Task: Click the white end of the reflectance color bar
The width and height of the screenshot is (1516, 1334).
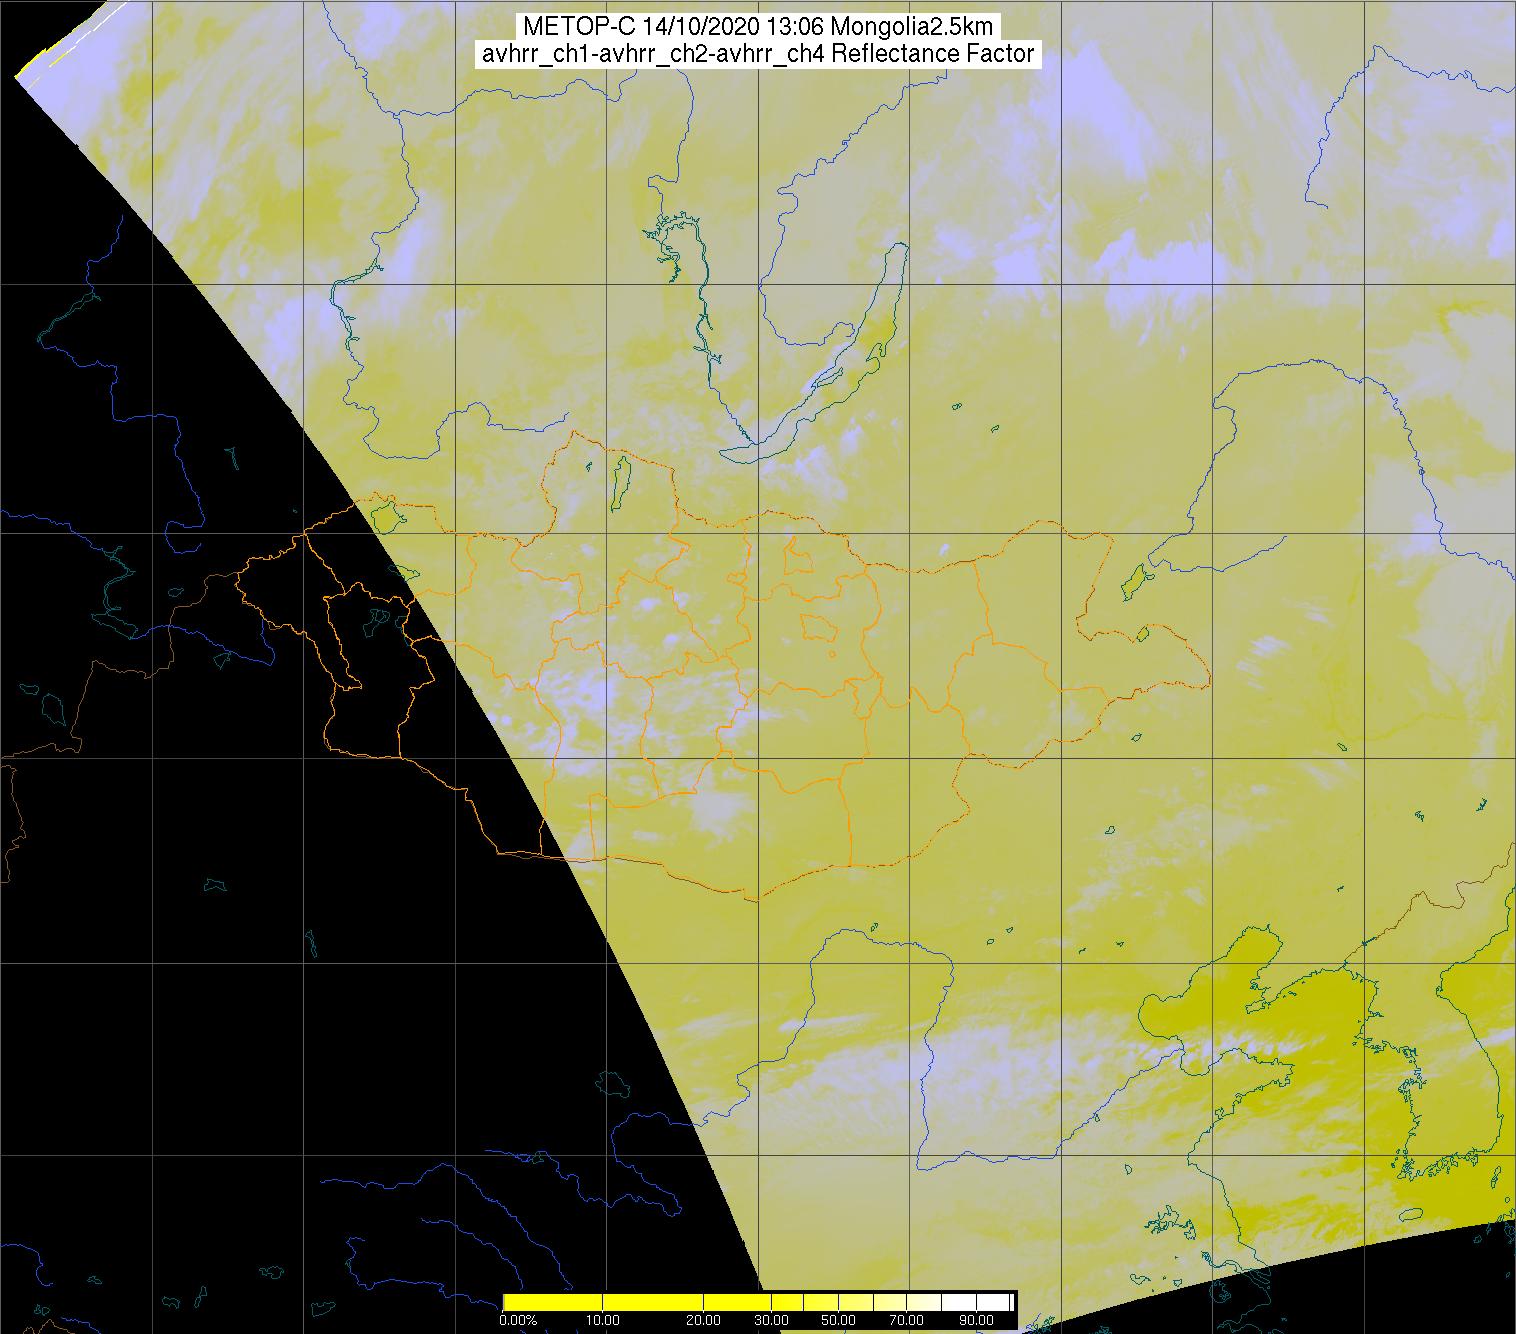Action: [x=995, y=1301]
